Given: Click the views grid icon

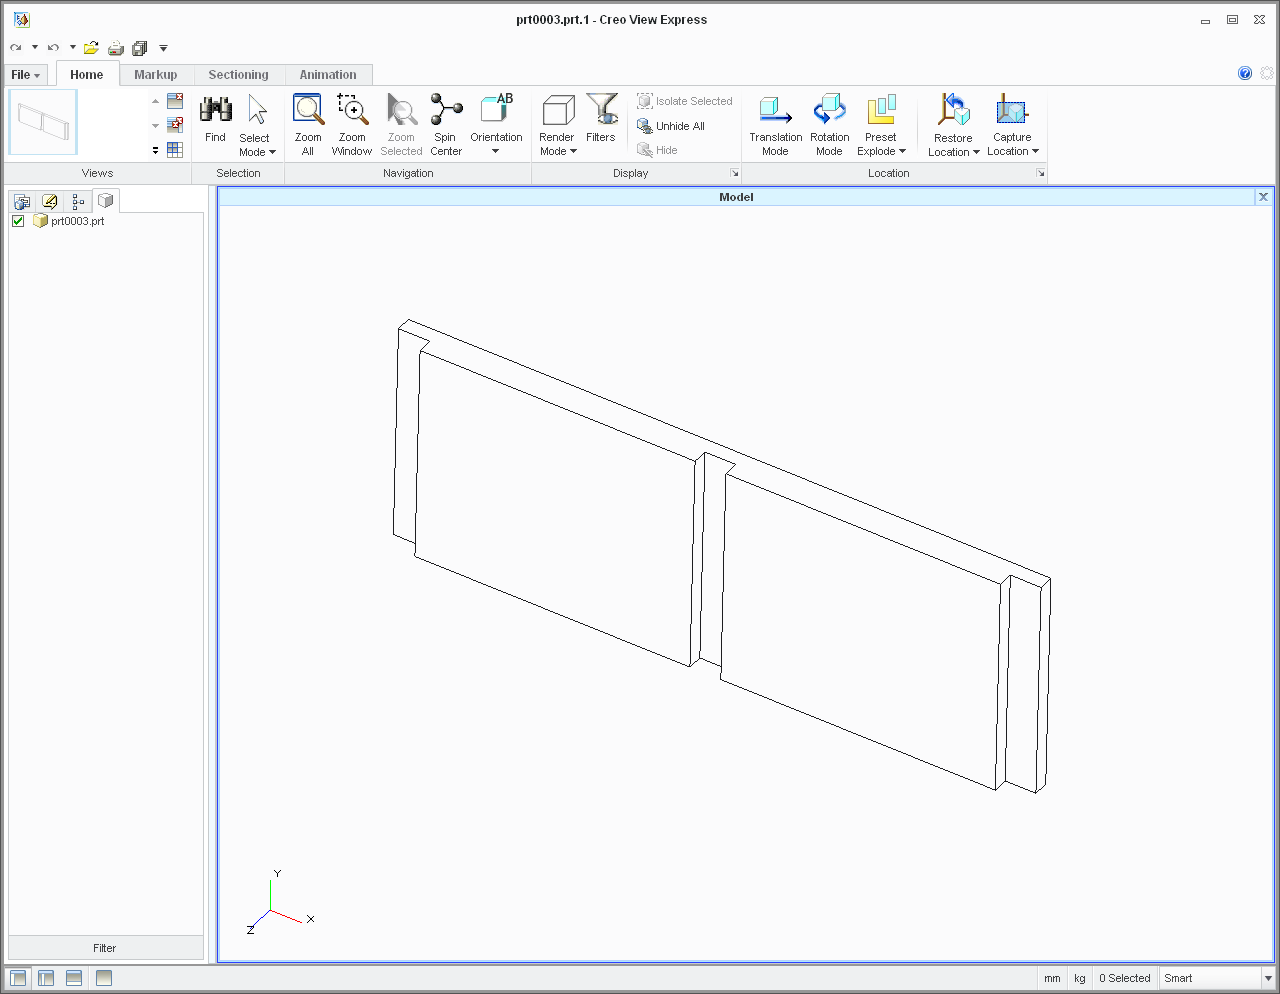Looking at the screenshot, I should click(175, 149).
